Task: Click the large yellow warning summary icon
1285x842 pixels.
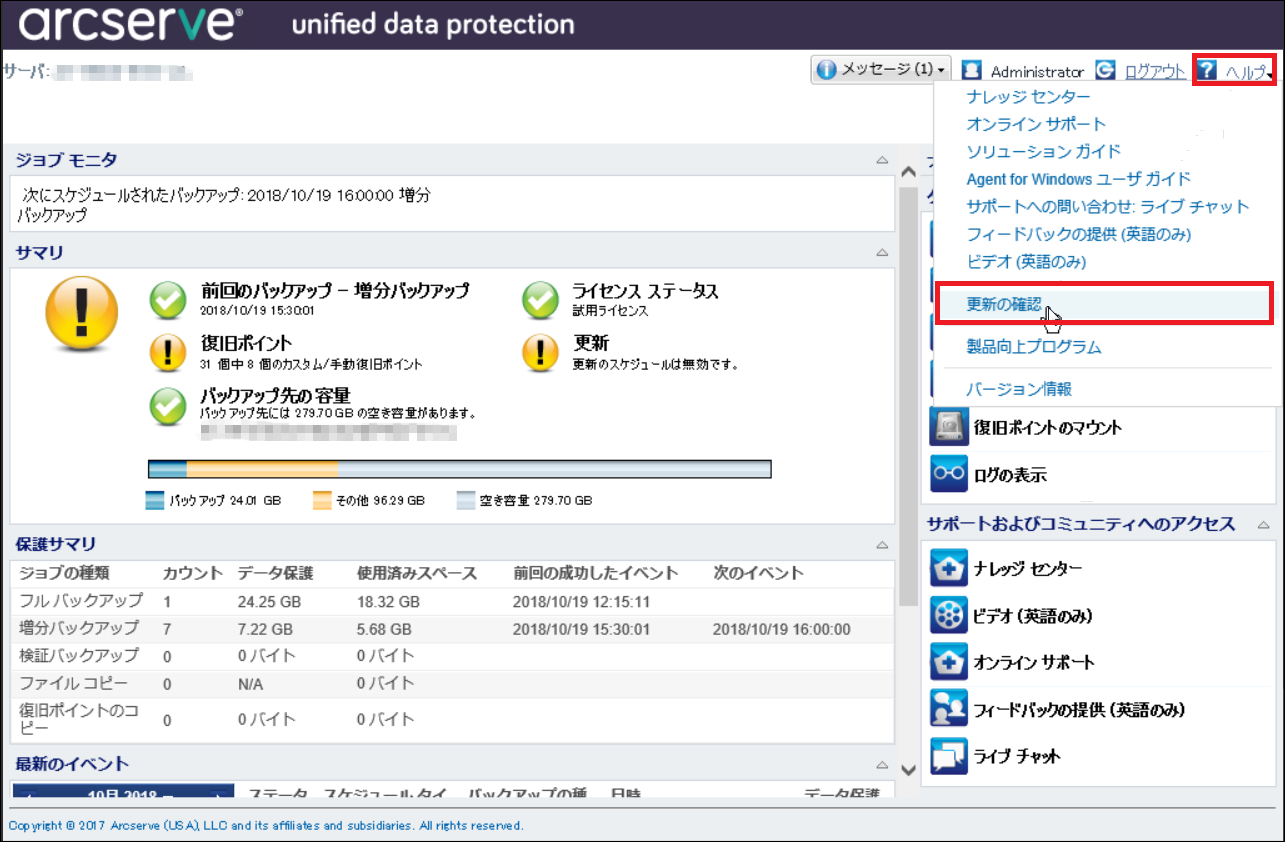Action: [82, 313]
